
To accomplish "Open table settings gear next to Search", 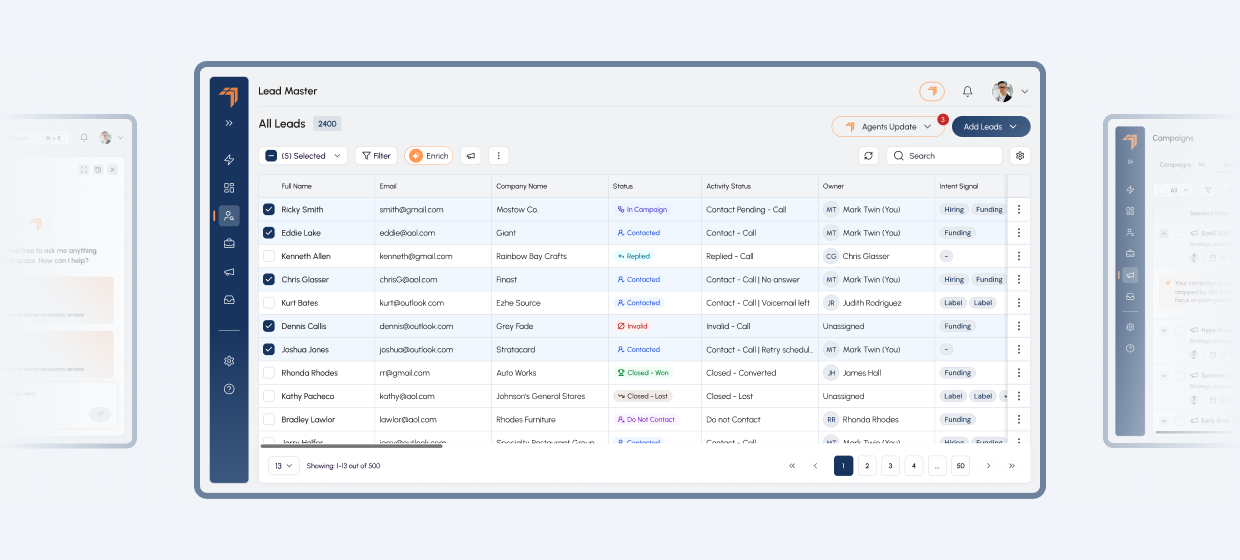I will 1020,156.
